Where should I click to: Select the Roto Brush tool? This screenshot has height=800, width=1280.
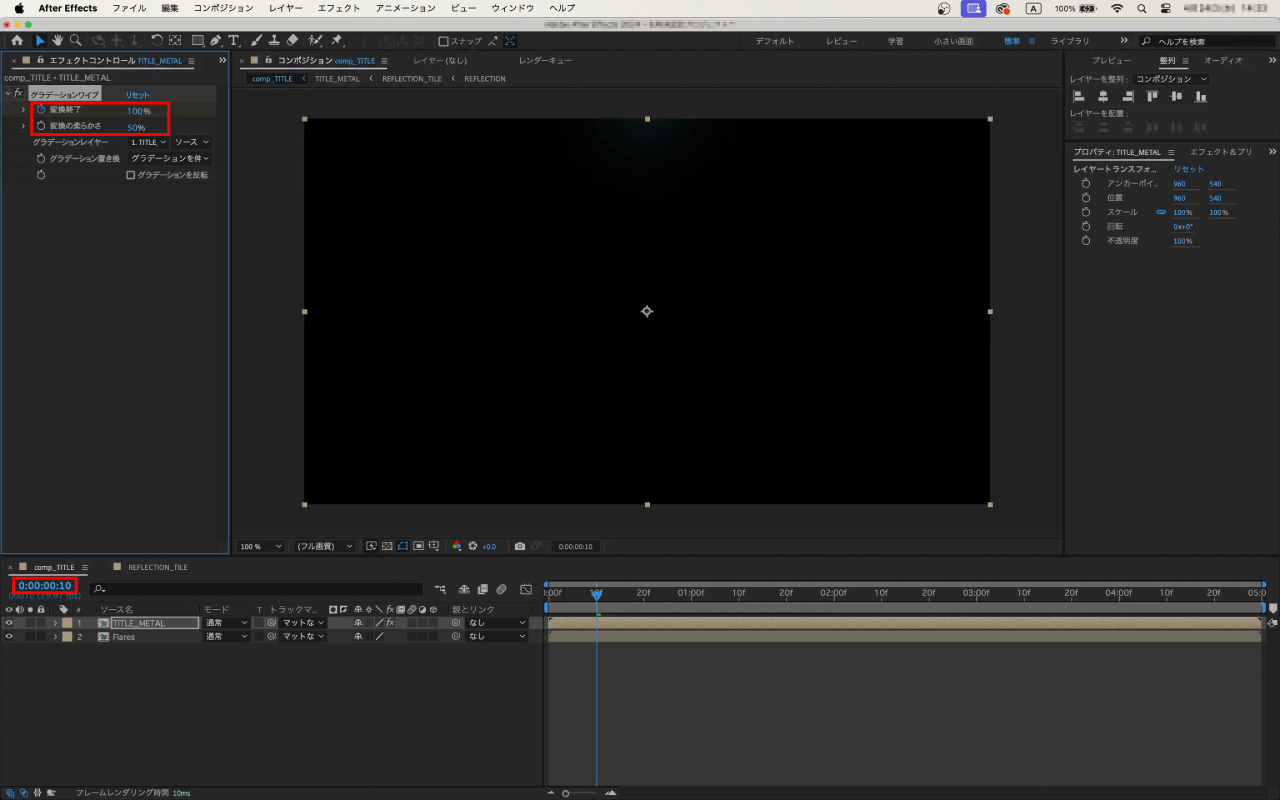click(x=316, y=41)
